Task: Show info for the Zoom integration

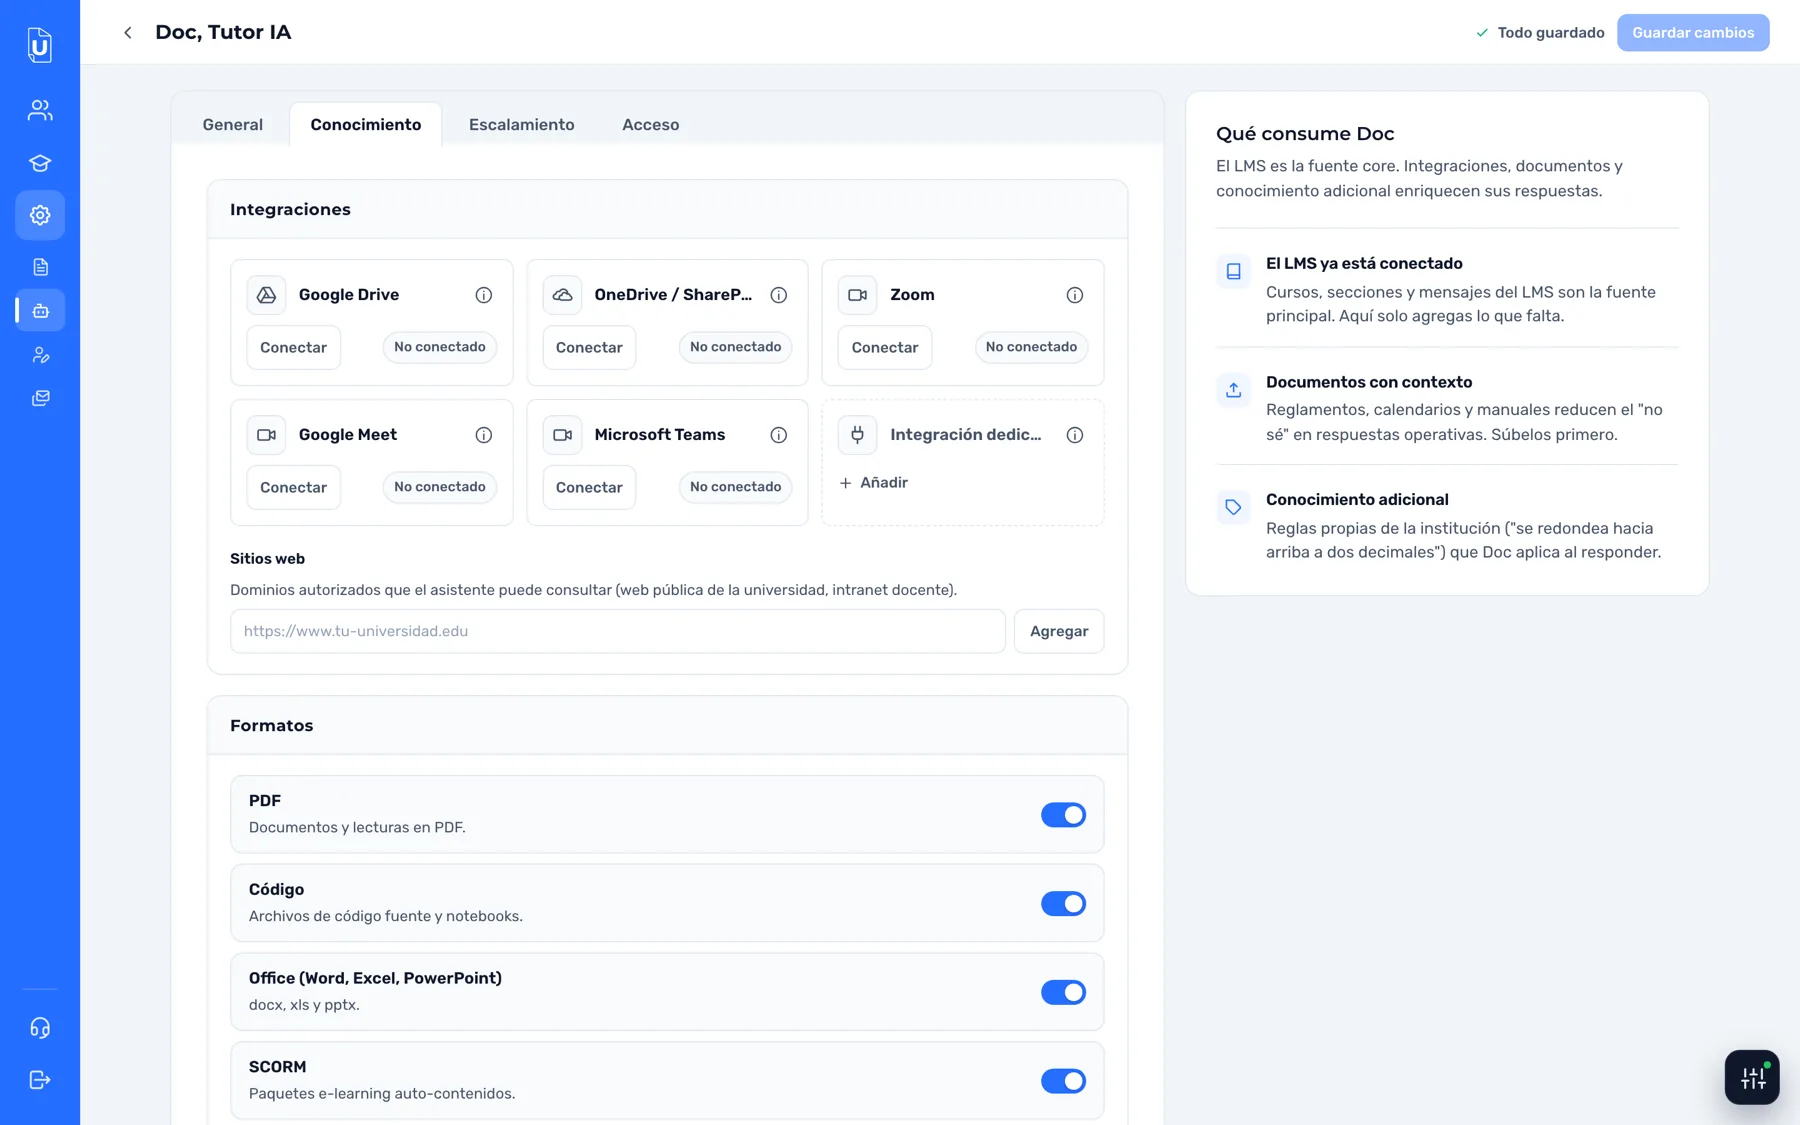Action: tap(1075, 295)
